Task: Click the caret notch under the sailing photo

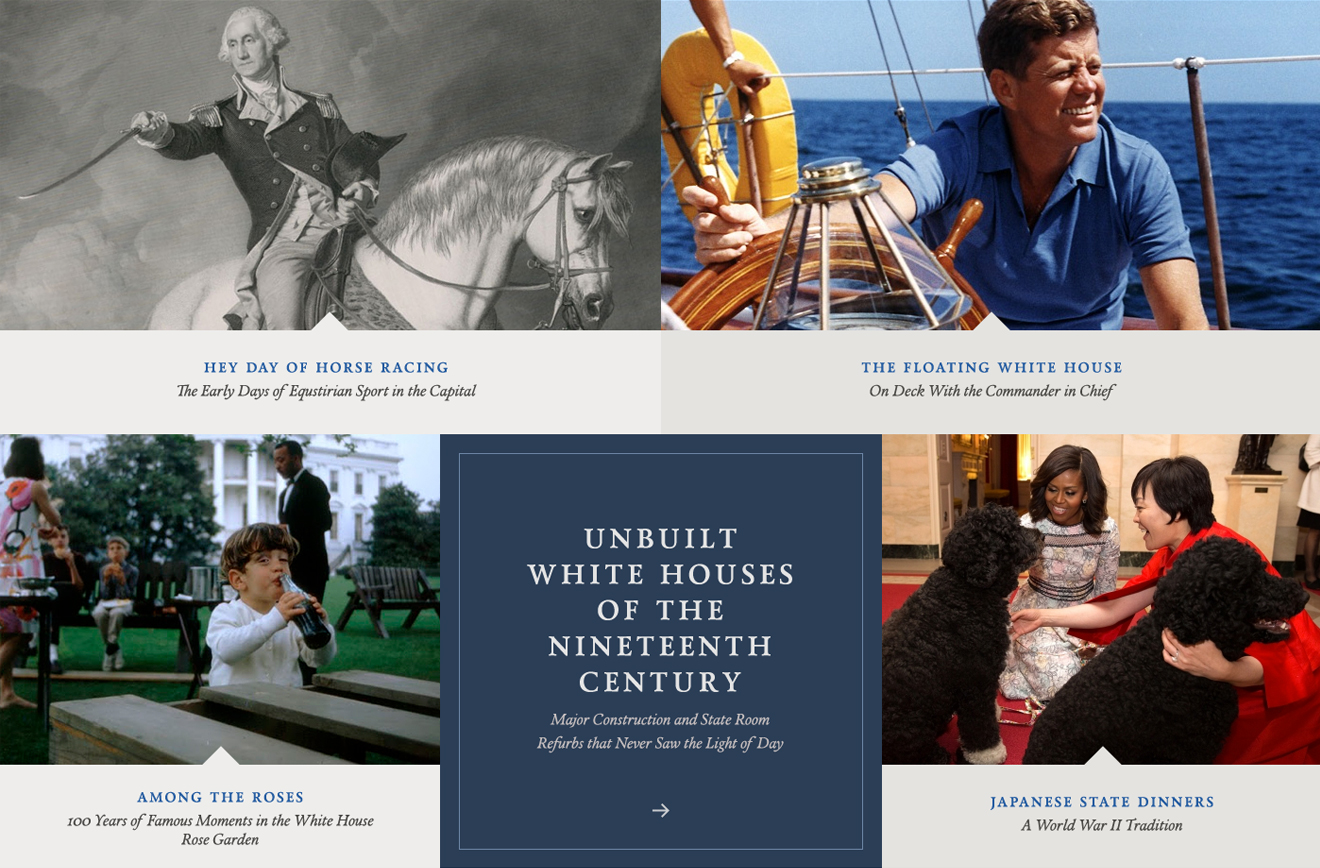Action: pyautogui.click(x=991, y=321)
